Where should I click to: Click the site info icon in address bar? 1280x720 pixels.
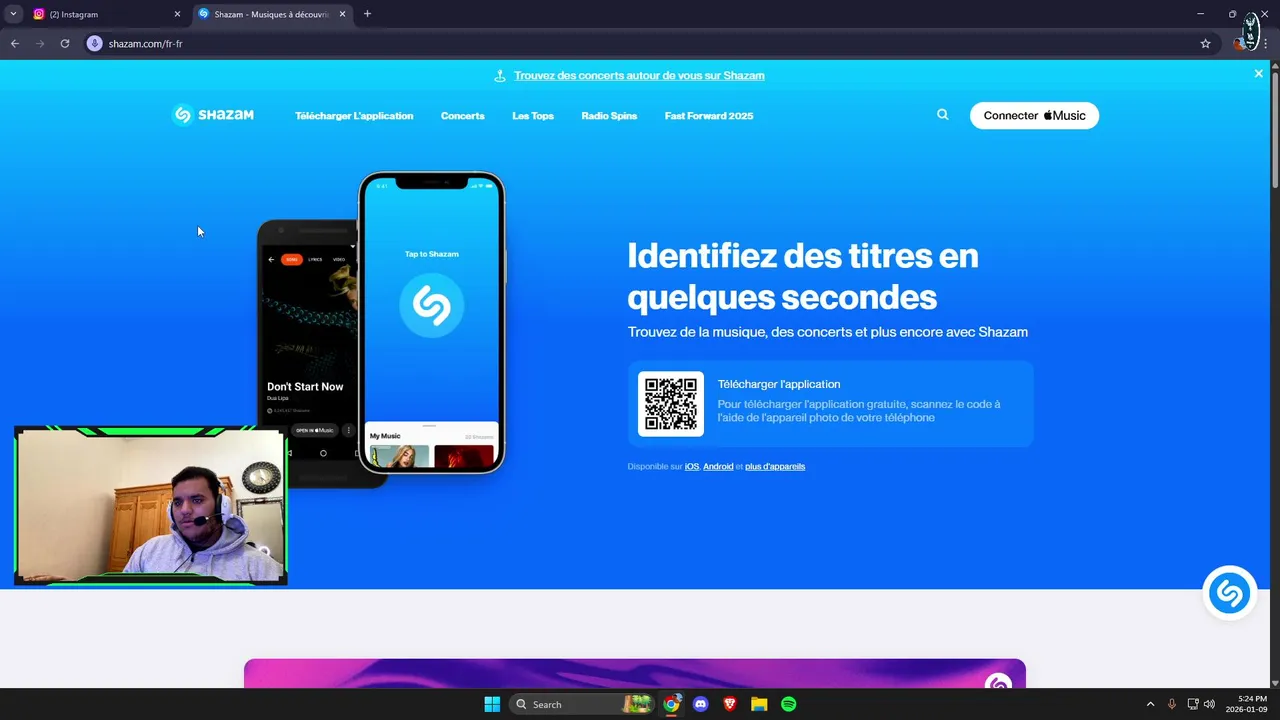[x=95, y=44]
